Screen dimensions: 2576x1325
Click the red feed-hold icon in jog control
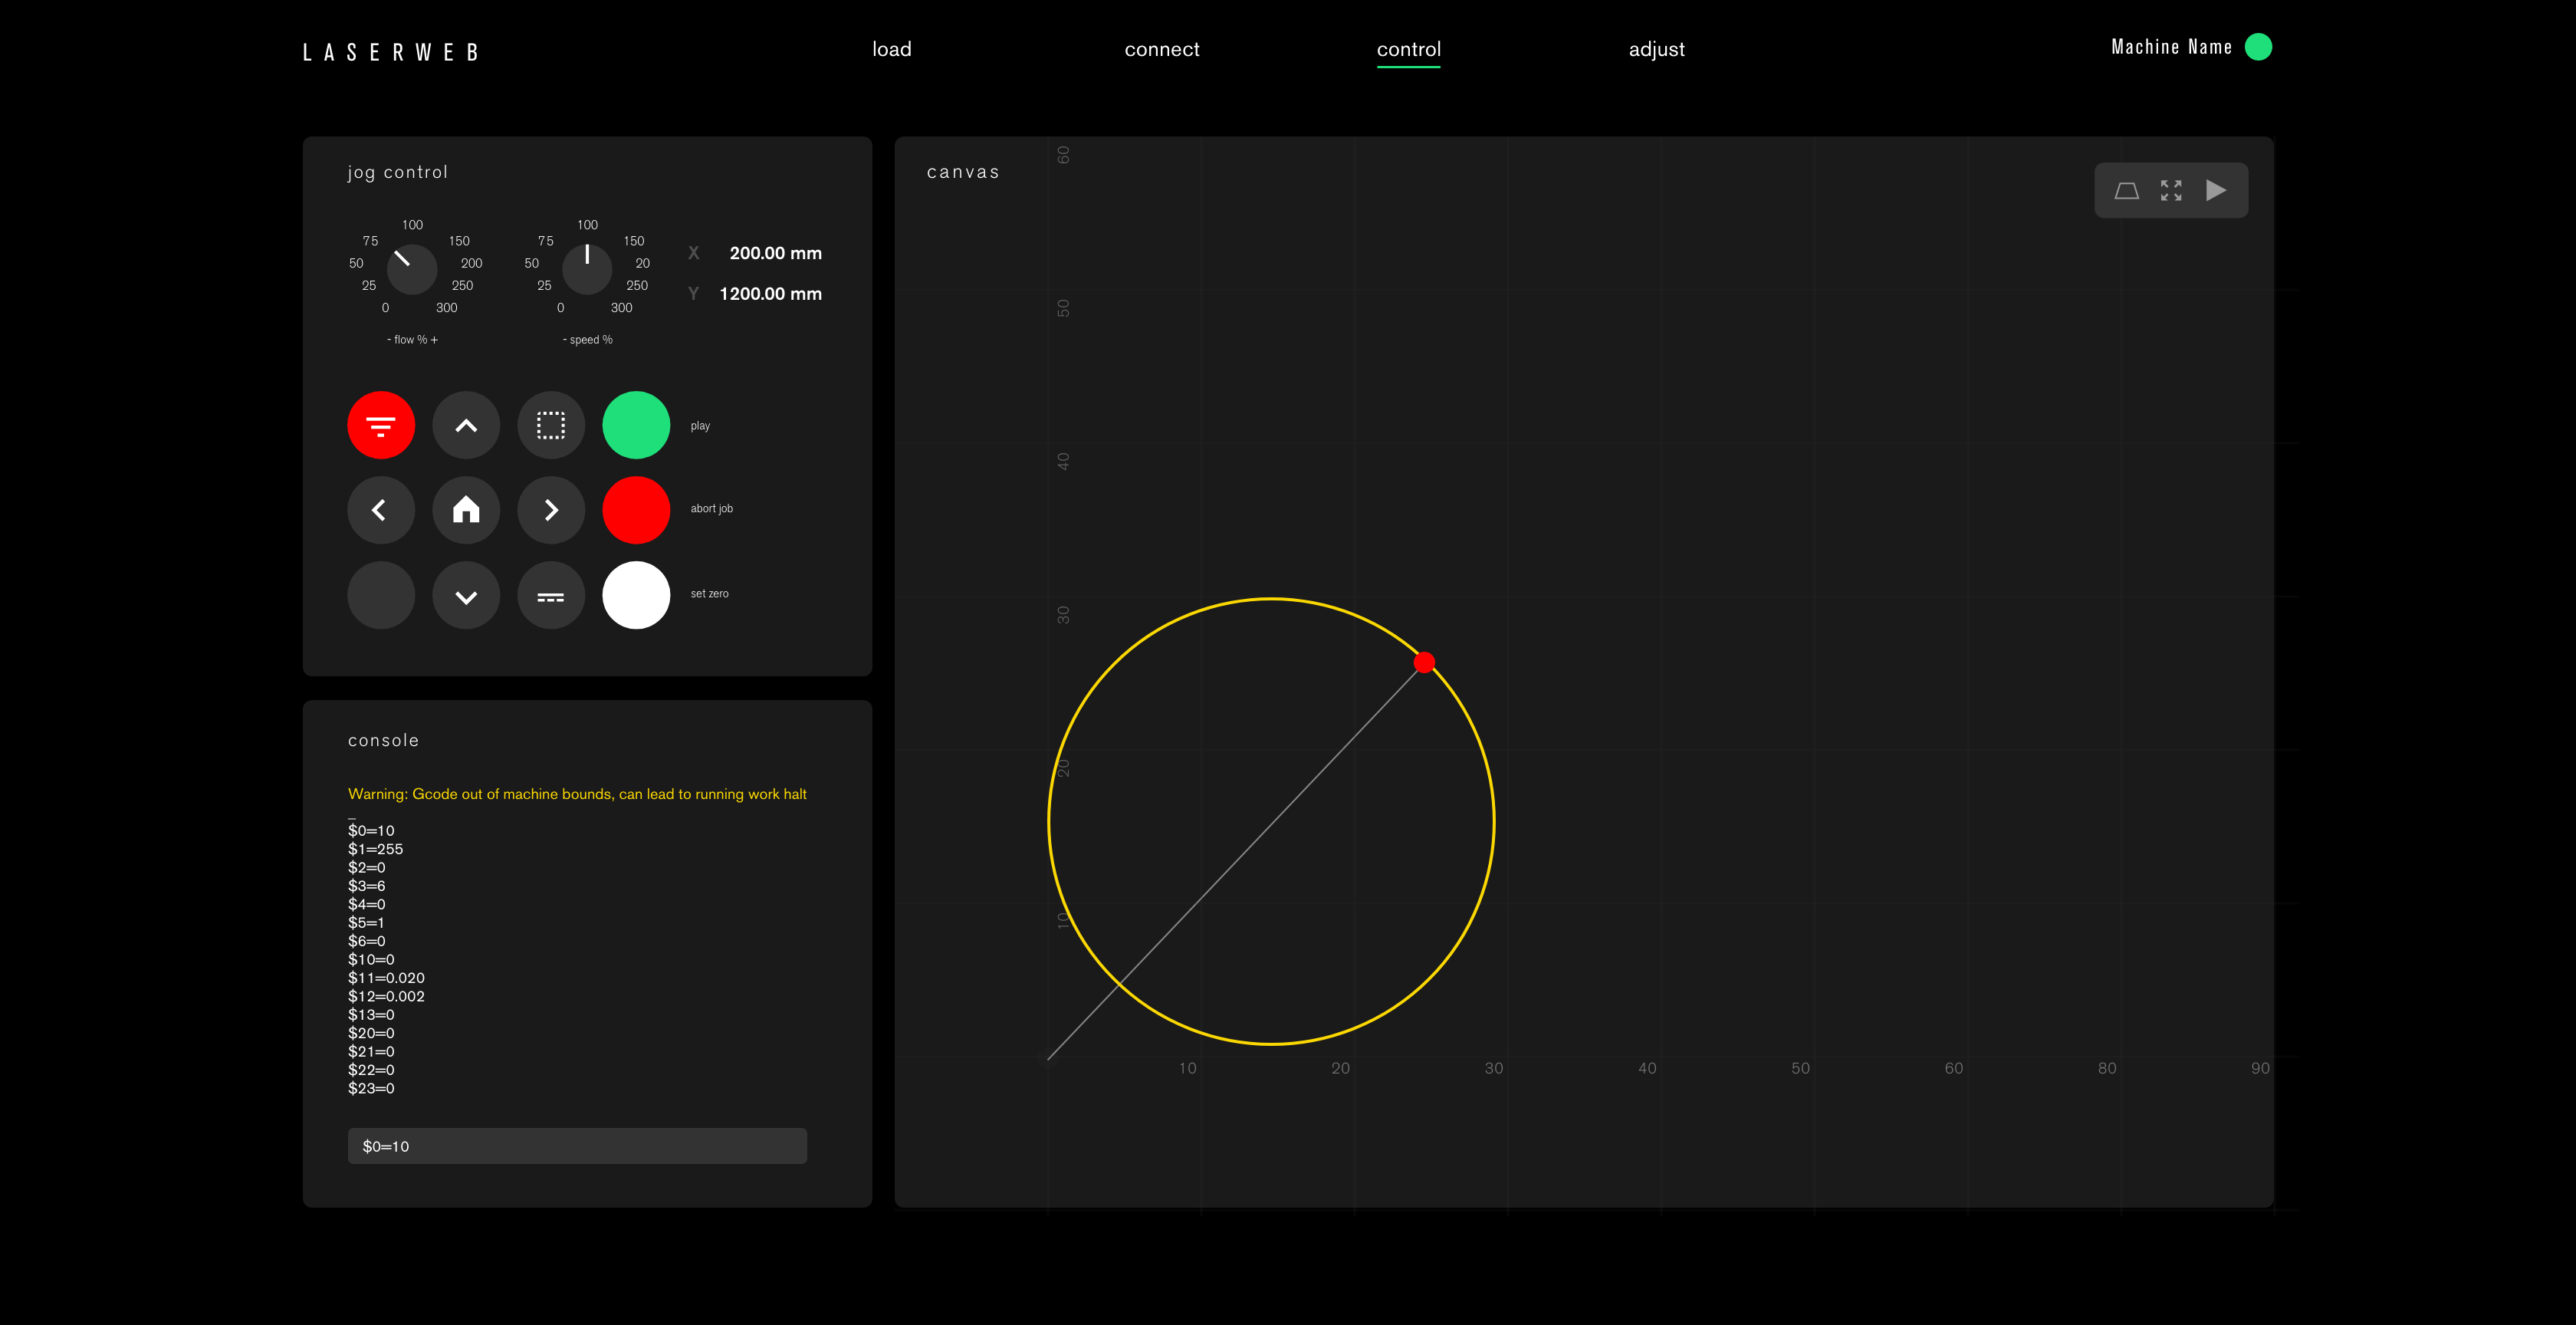(380, 424)
